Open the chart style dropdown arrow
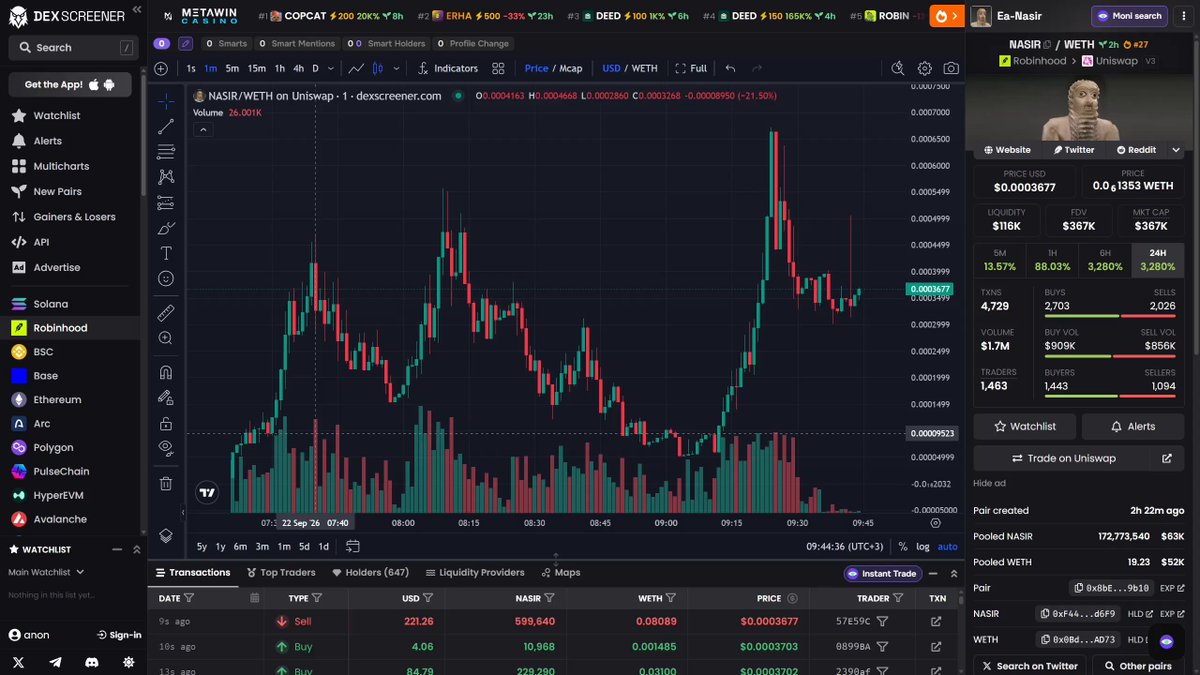Image resolution: width=1200 pixels, height=675 pixels. tap(397, 68)
